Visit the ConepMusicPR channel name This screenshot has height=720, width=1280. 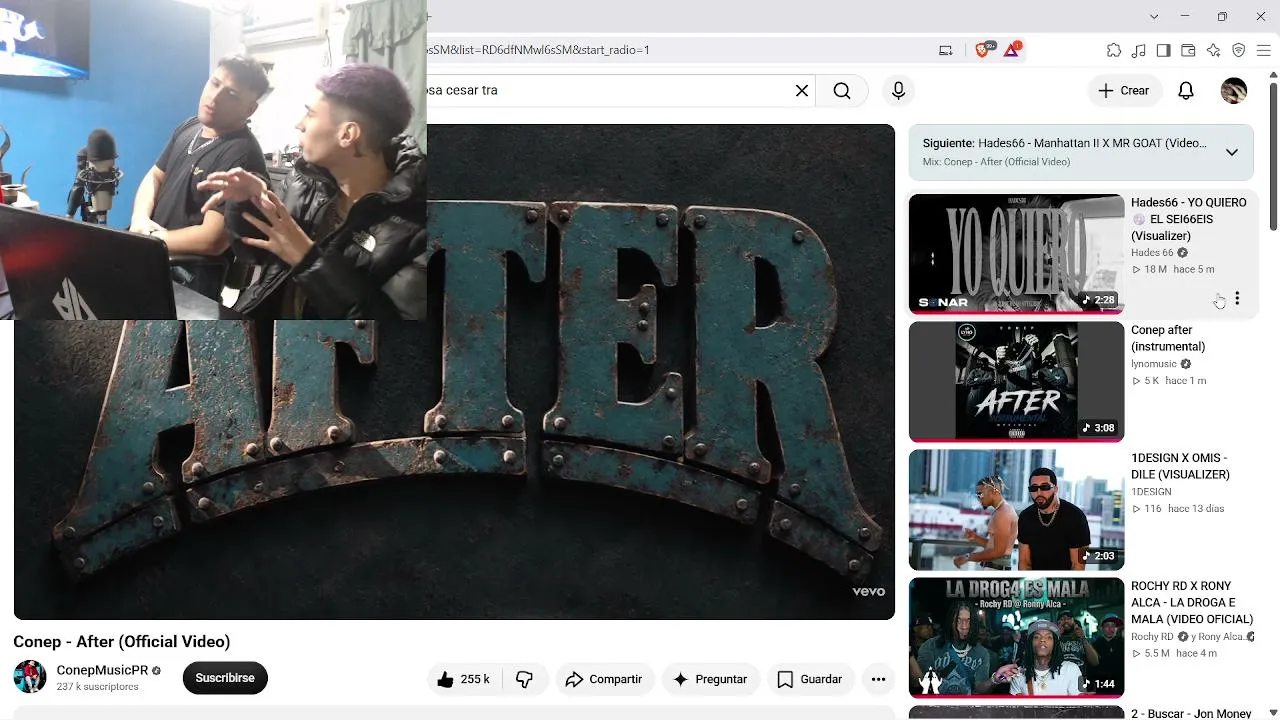point(102,670)
